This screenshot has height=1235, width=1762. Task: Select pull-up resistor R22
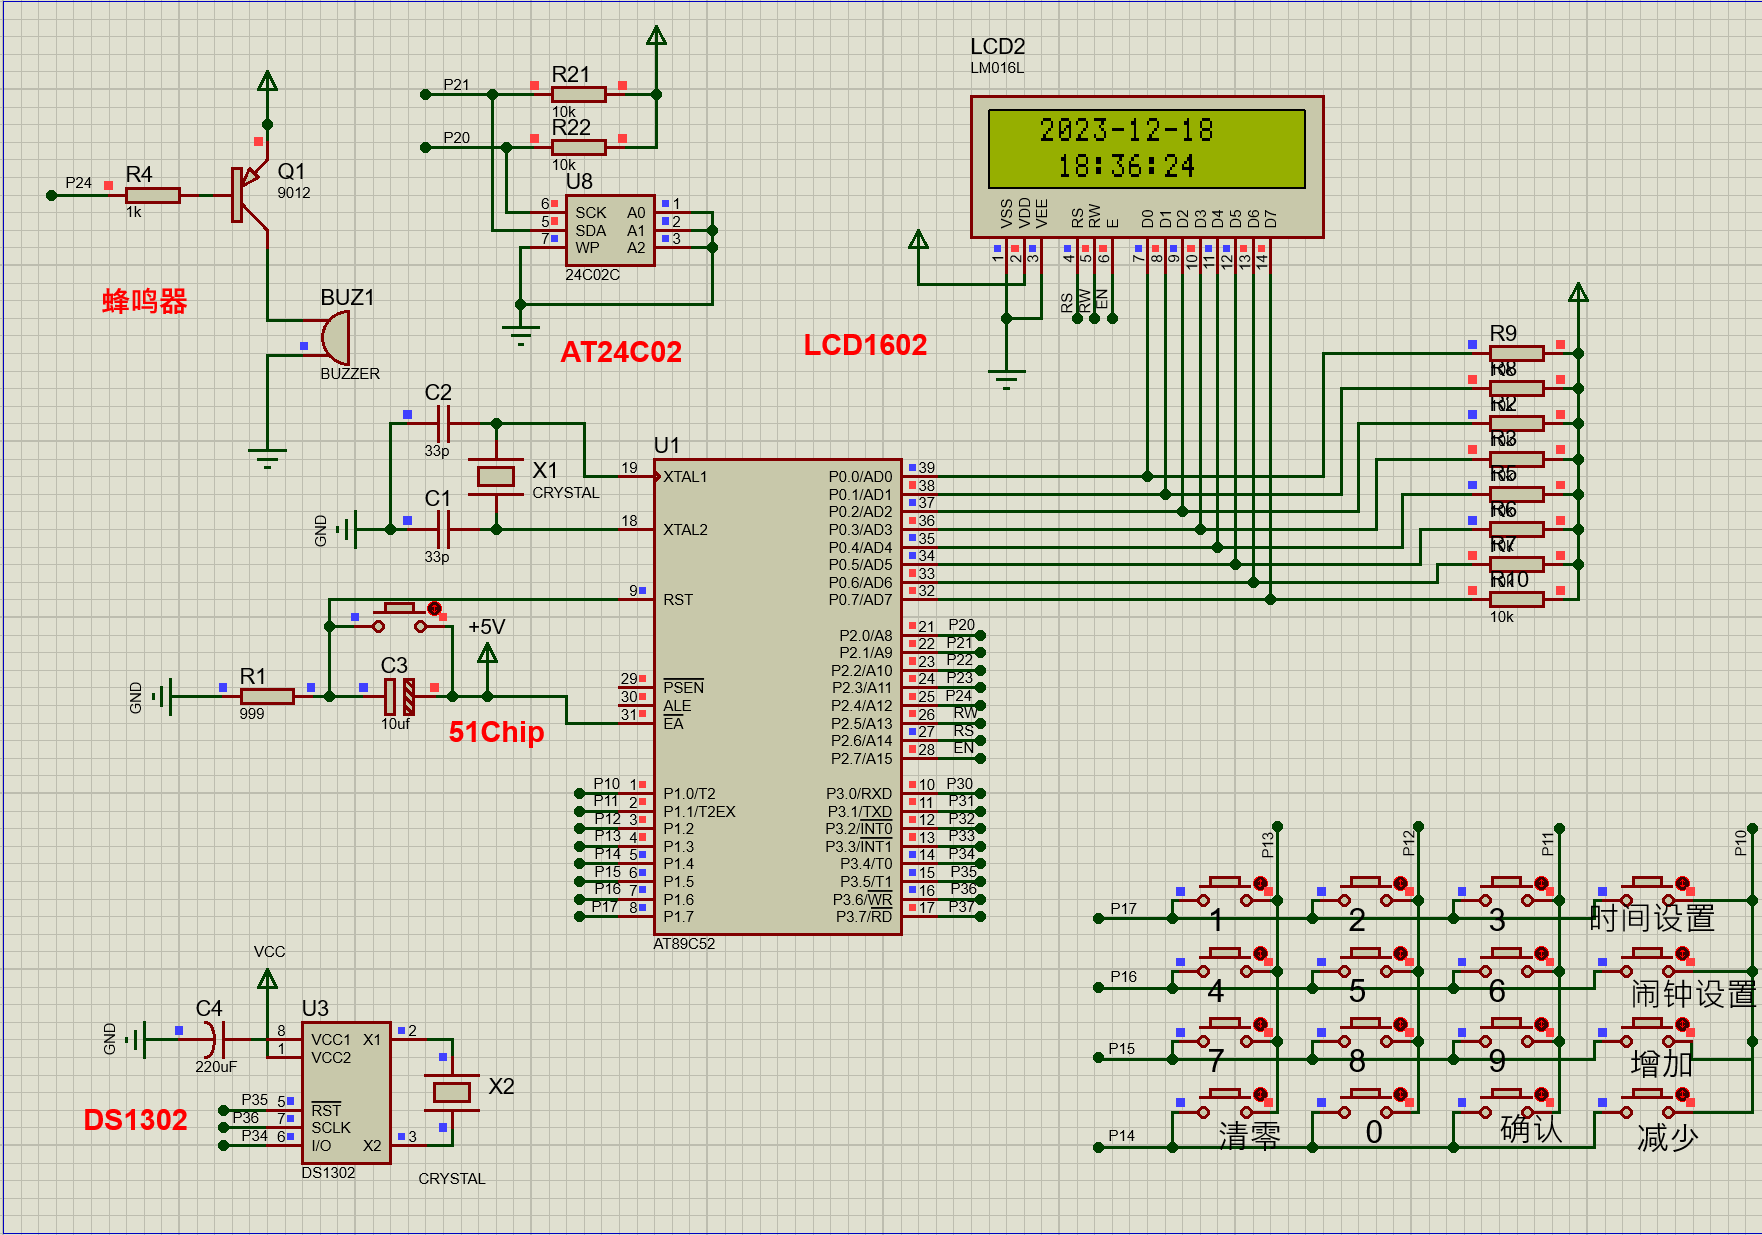click(x=578, y=147)
